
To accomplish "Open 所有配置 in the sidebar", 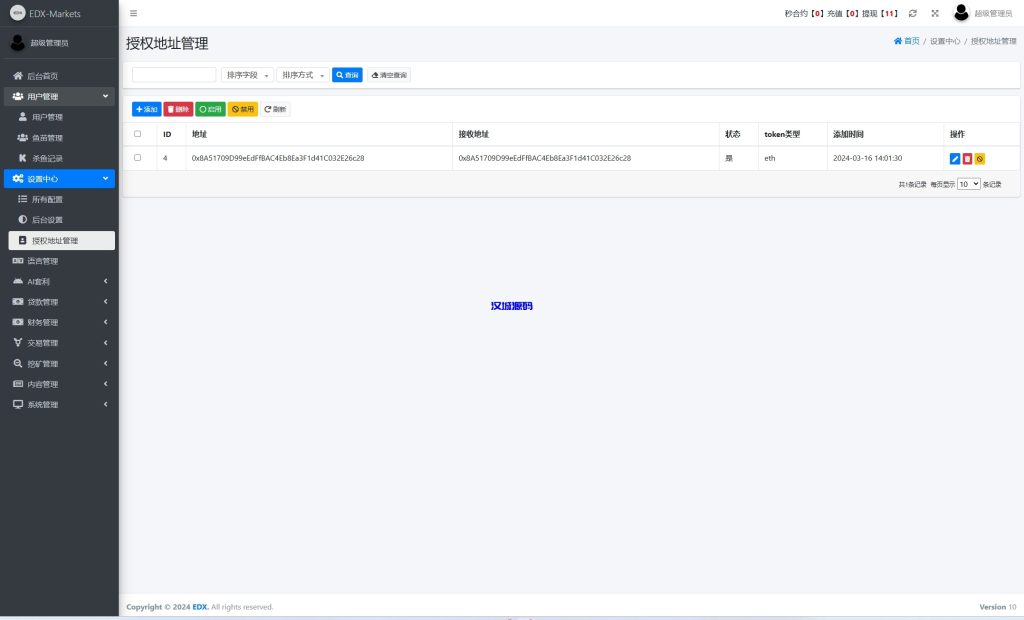I will click(x=47, y=199).
